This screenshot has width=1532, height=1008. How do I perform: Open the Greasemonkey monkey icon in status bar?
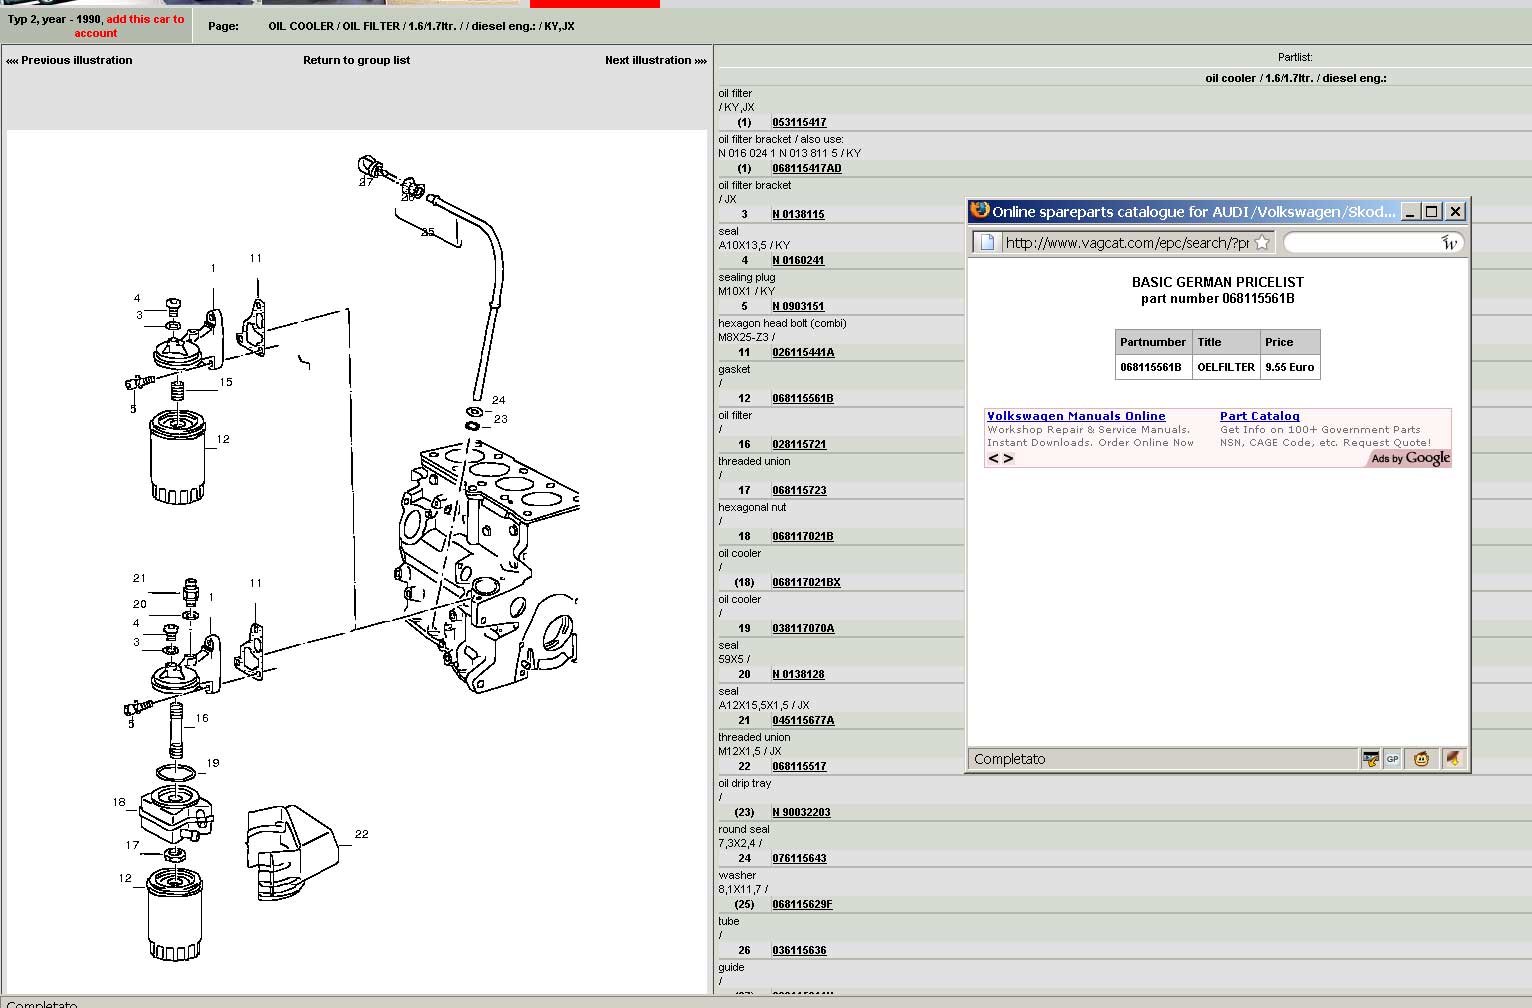click(x=1421, y=759)
